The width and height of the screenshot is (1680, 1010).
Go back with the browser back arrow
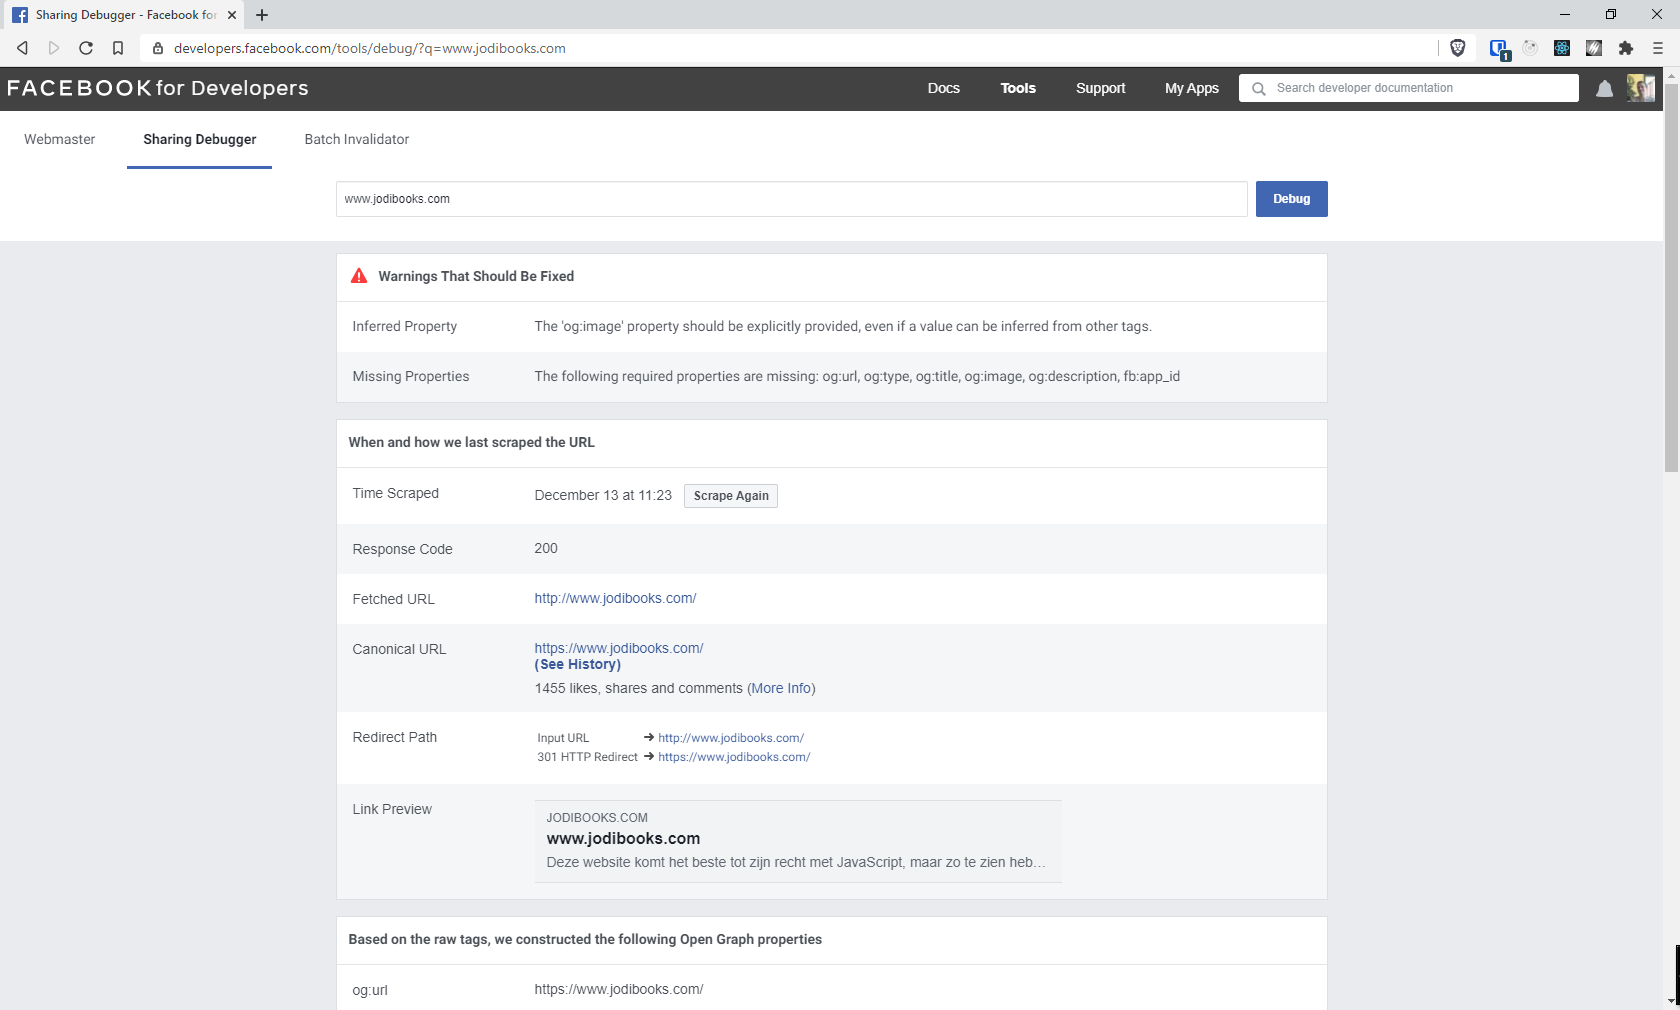click(22, 48)
